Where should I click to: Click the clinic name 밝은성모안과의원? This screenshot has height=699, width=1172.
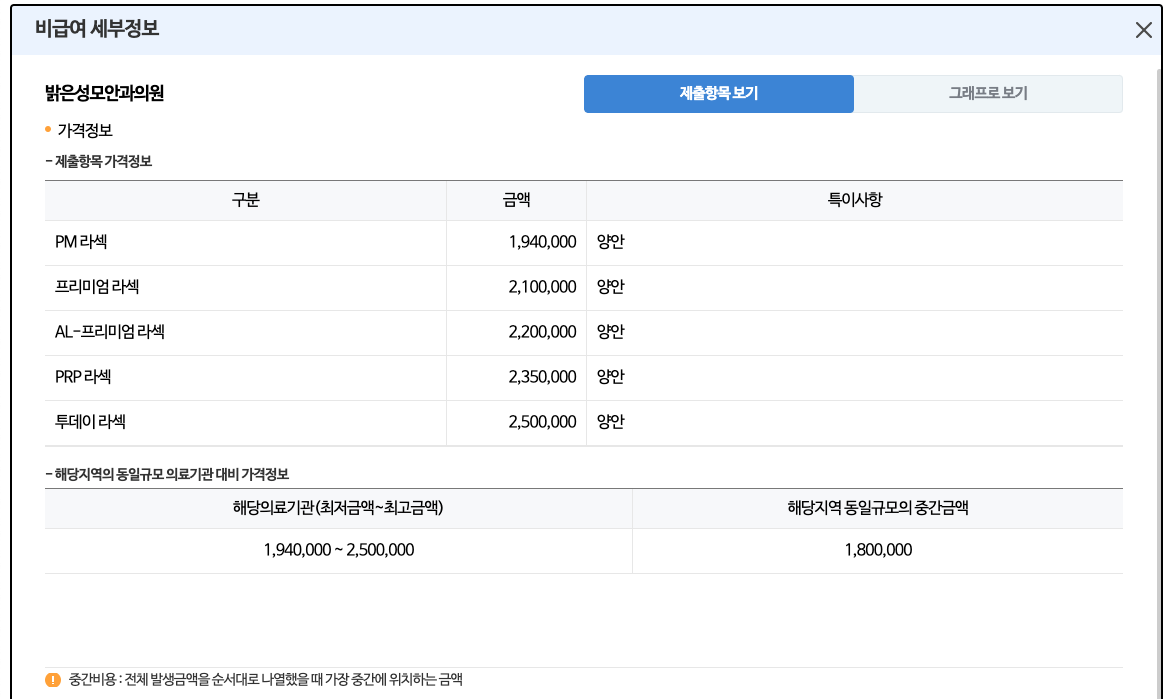point(104,93)
